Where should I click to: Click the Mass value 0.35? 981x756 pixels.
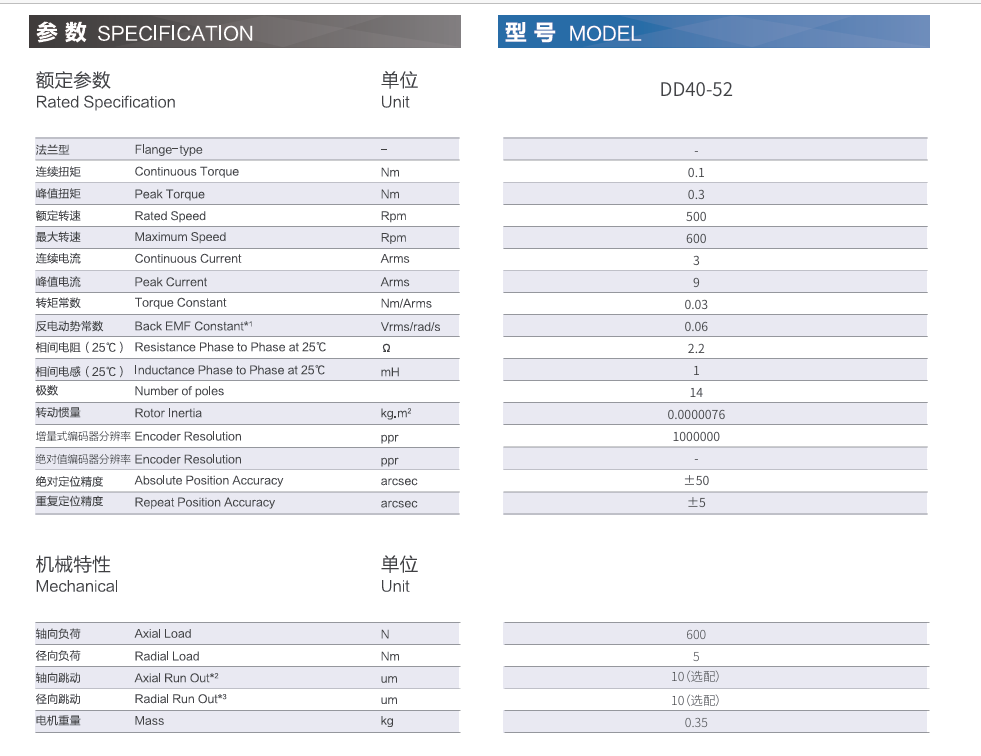(696, 723)
